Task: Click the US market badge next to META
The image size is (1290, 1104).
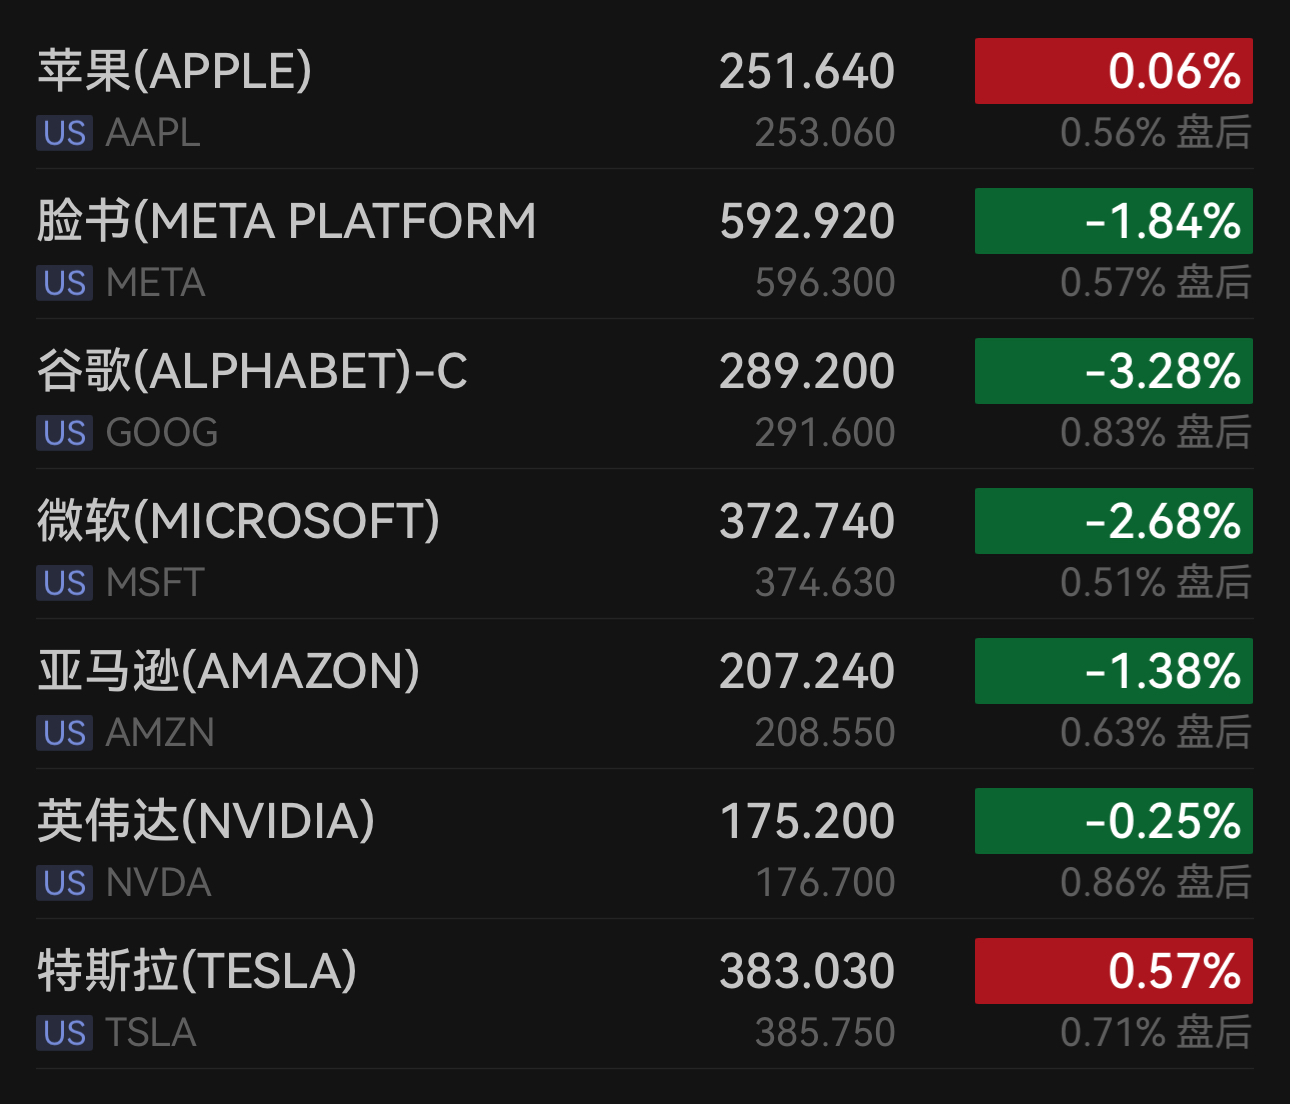Action: point(63,283)
